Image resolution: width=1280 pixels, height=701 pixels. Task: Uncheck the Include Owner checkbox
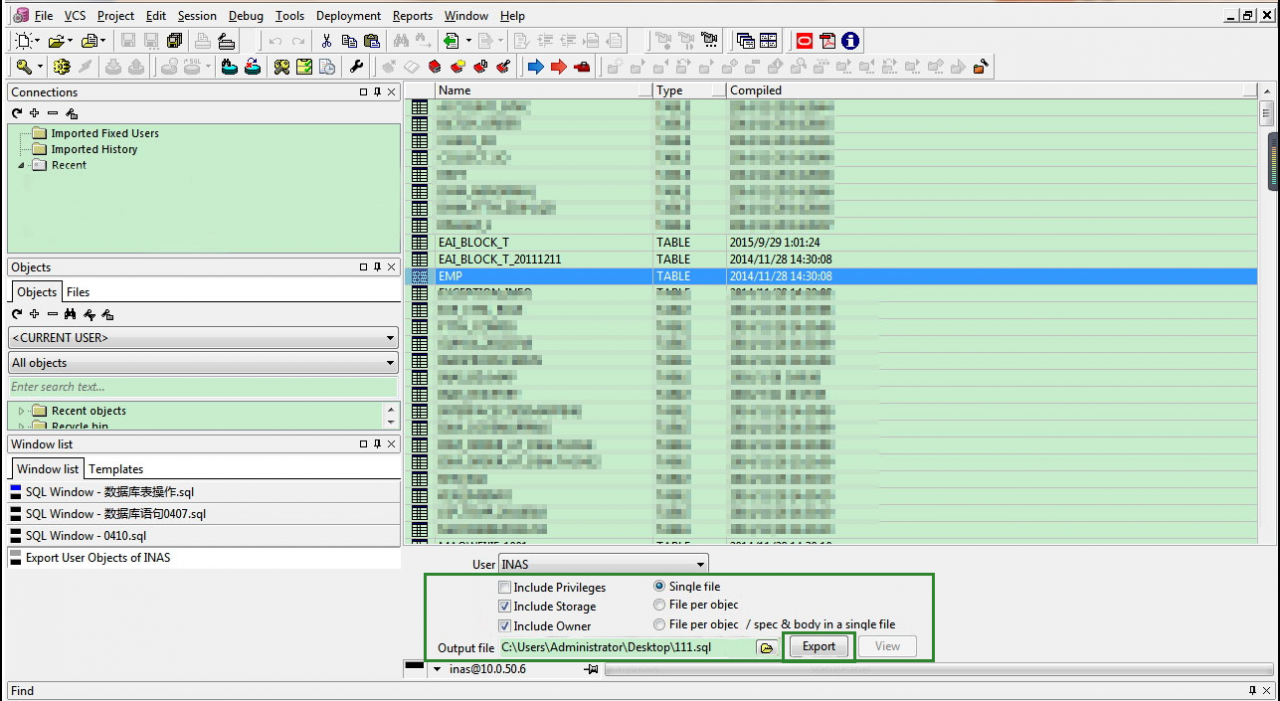coord(505,626)
